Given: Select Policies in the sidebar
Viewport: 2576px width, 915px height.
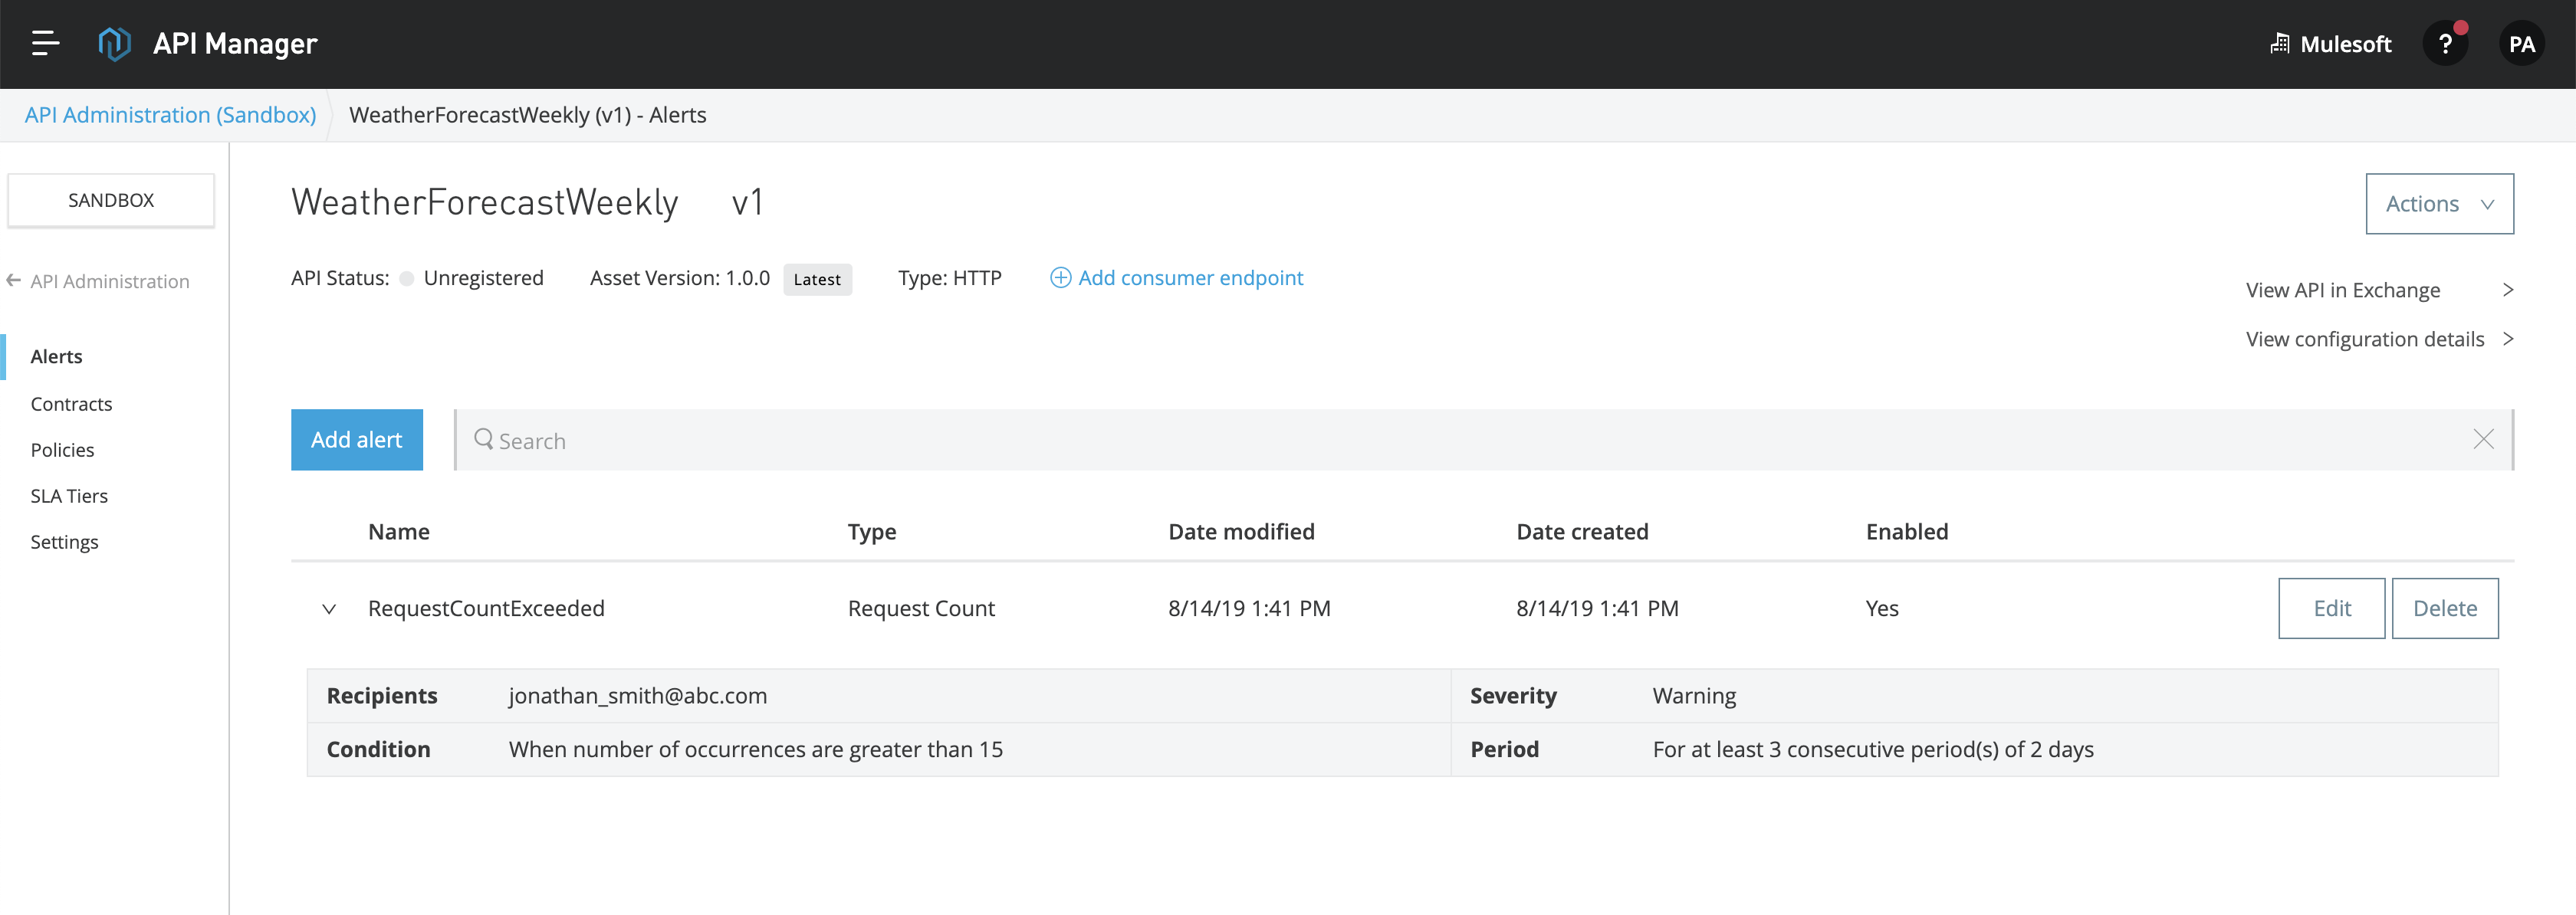Looking at the screenshot, I should [62, 450].
